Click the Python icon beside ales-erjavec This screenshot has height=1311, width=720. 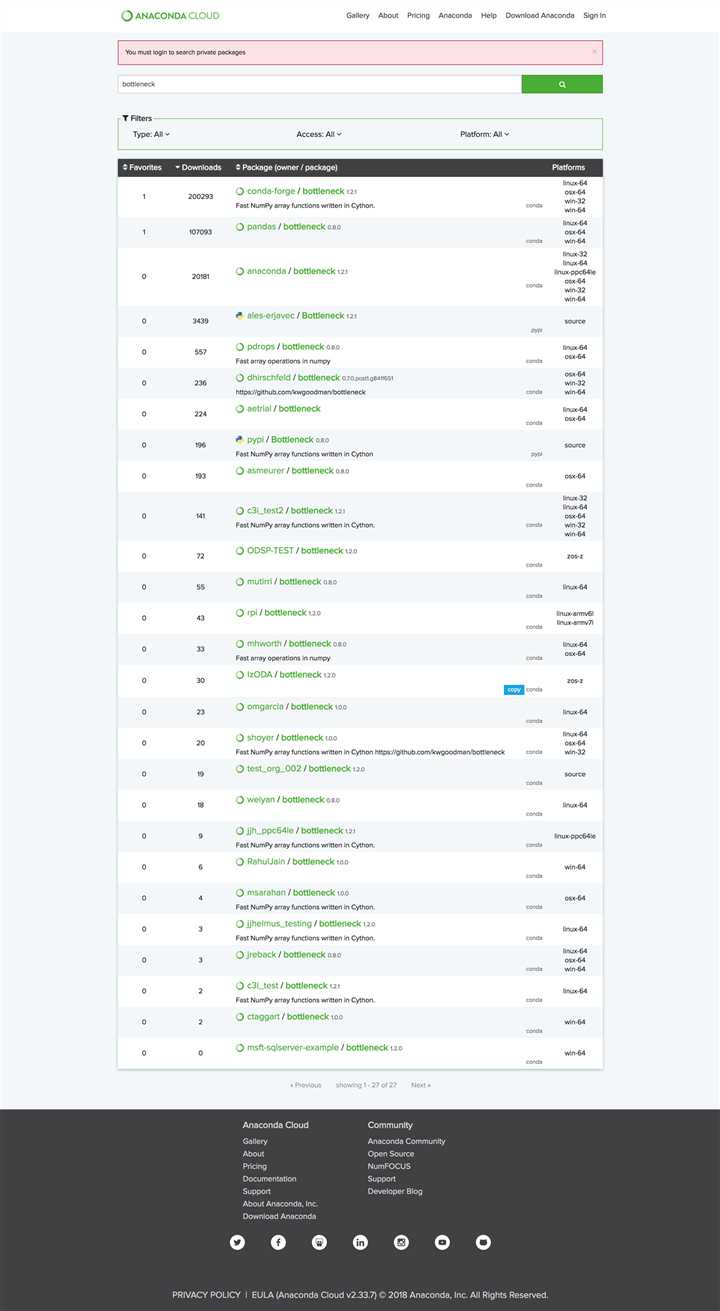tap(240, 315)
